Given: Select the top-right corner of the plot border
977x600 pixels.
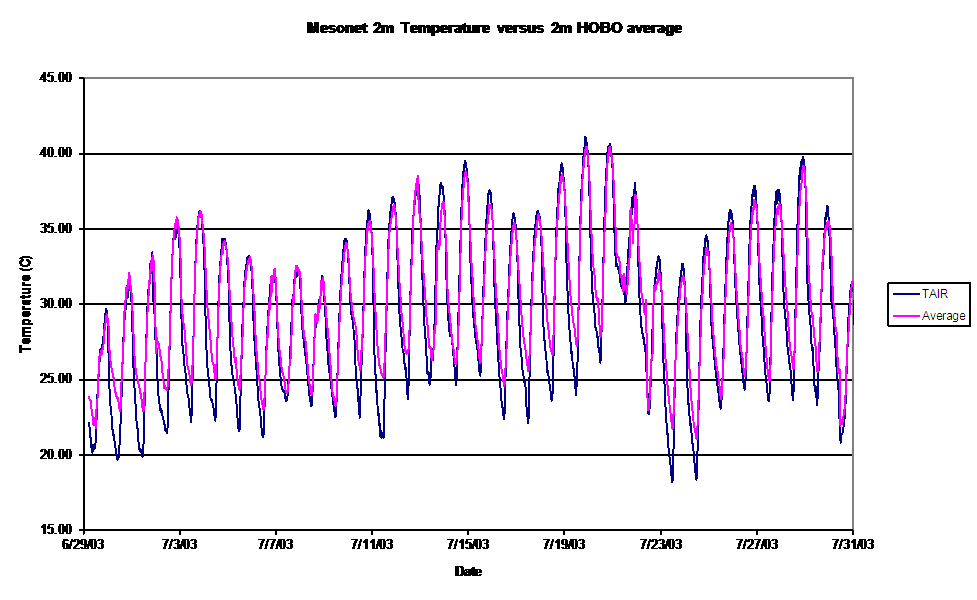Looking at the screenshot, I should tap(853, 77).
